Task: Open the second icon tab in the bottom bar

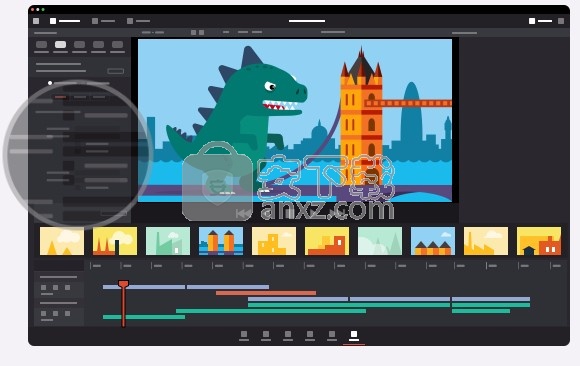Action: pos(266,335)
